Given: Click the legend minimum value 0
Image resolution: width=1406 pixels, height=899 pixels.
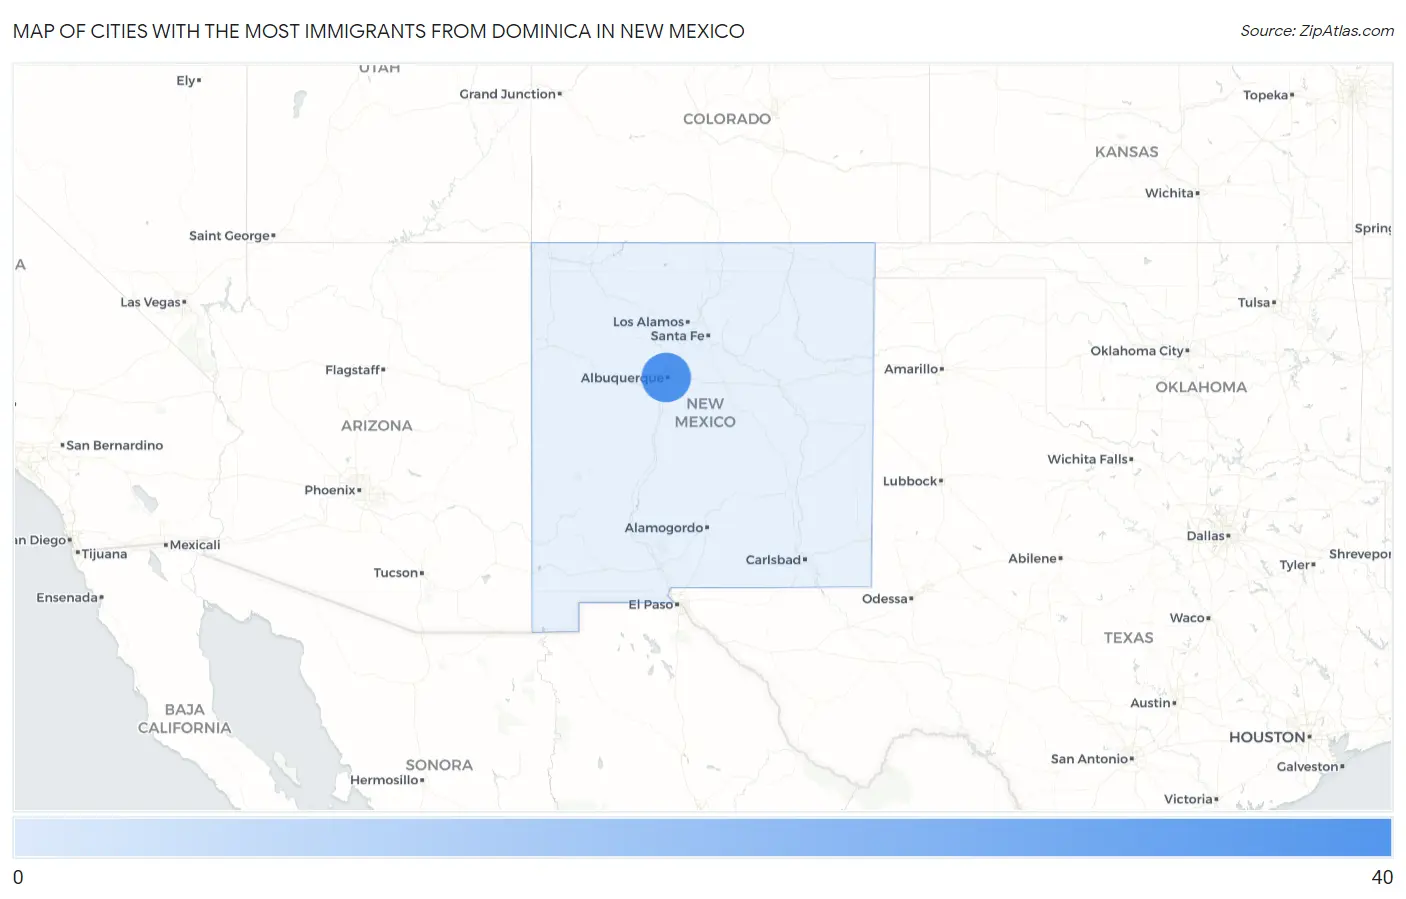Looking at the screenshot, I should pos(18,877).
